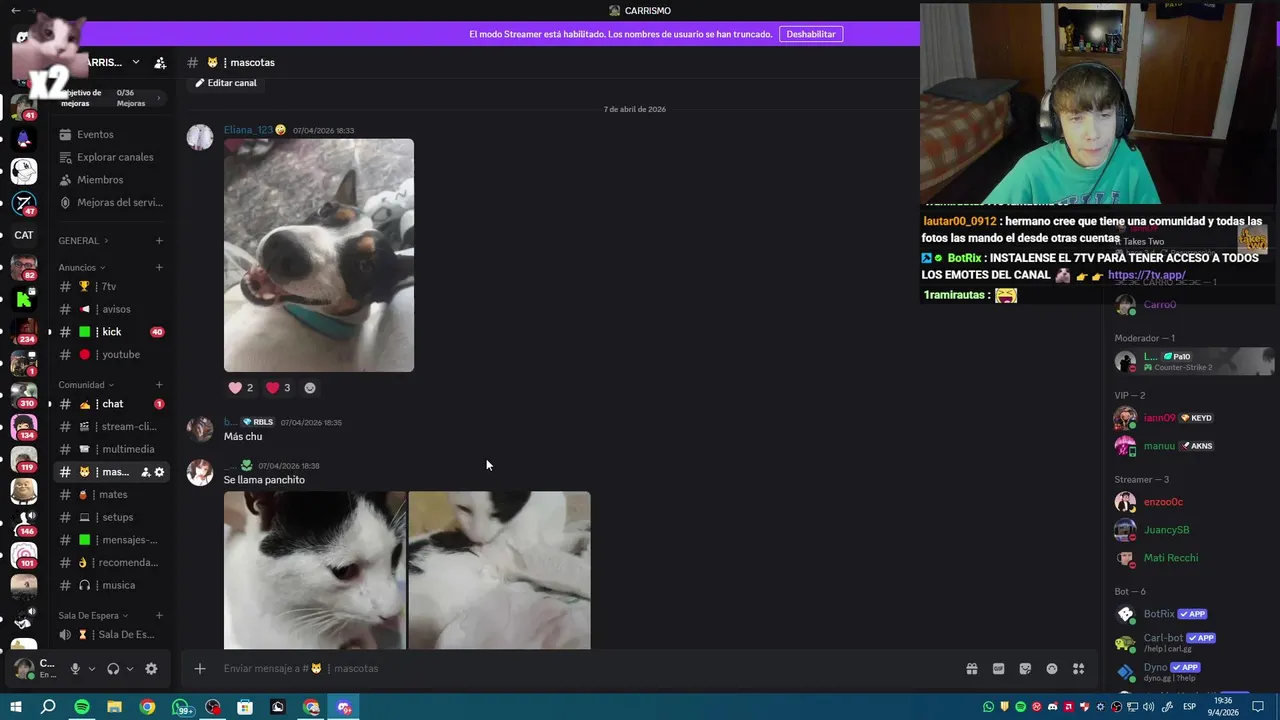Open the youtube channel
Viewport: 1280px width, 720px height.
pos(111,355)
